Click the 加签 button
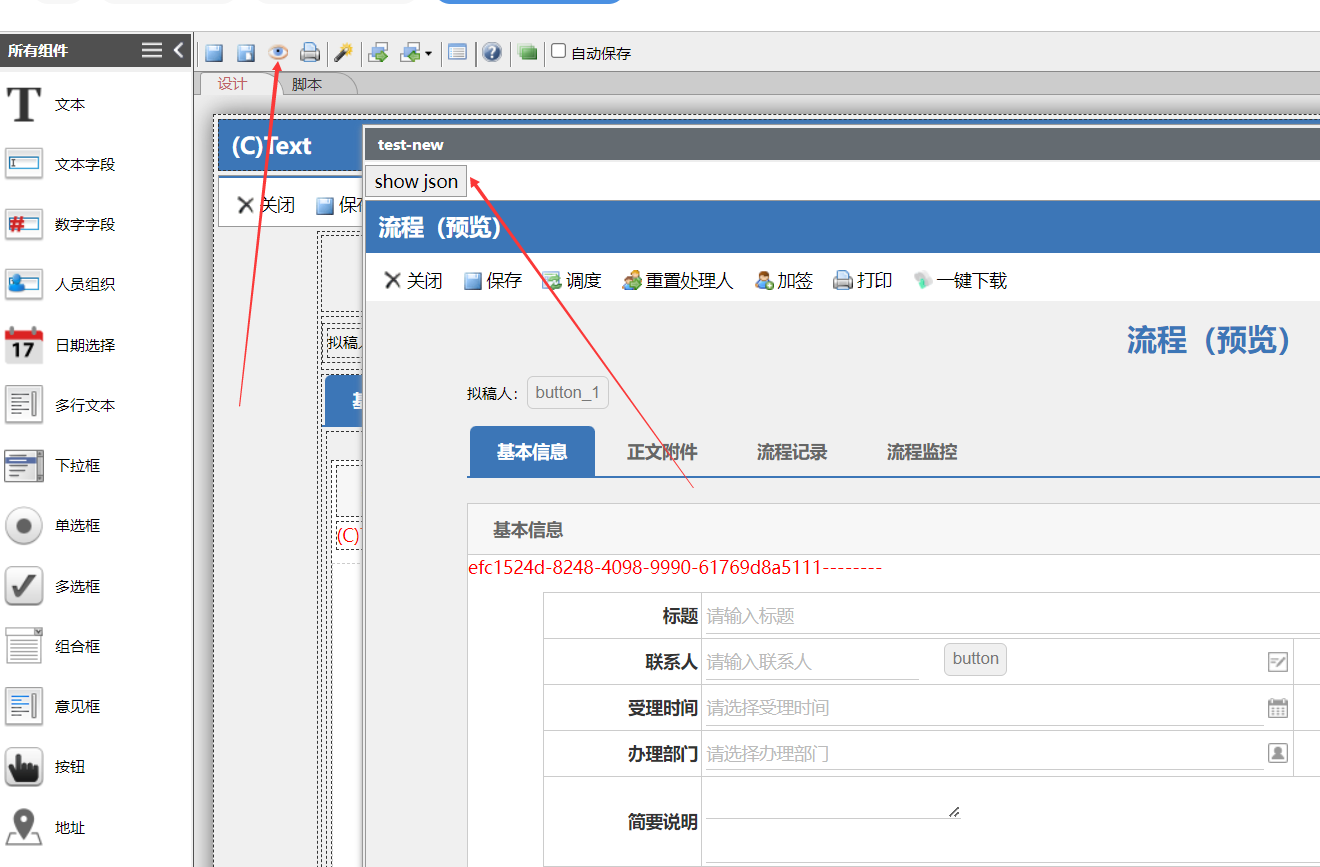Screen dimensions: 1320x867 [x=784, y=281]
